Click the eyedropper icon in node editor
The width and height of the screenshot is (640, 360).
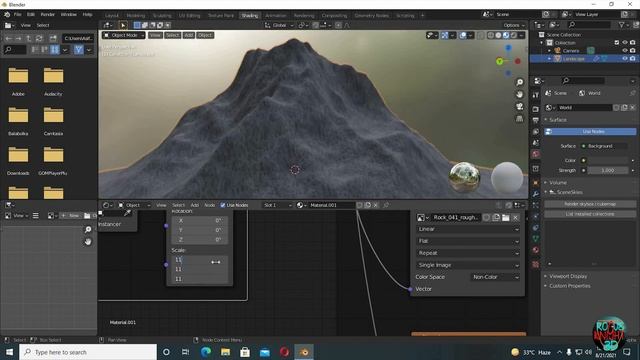127,213
